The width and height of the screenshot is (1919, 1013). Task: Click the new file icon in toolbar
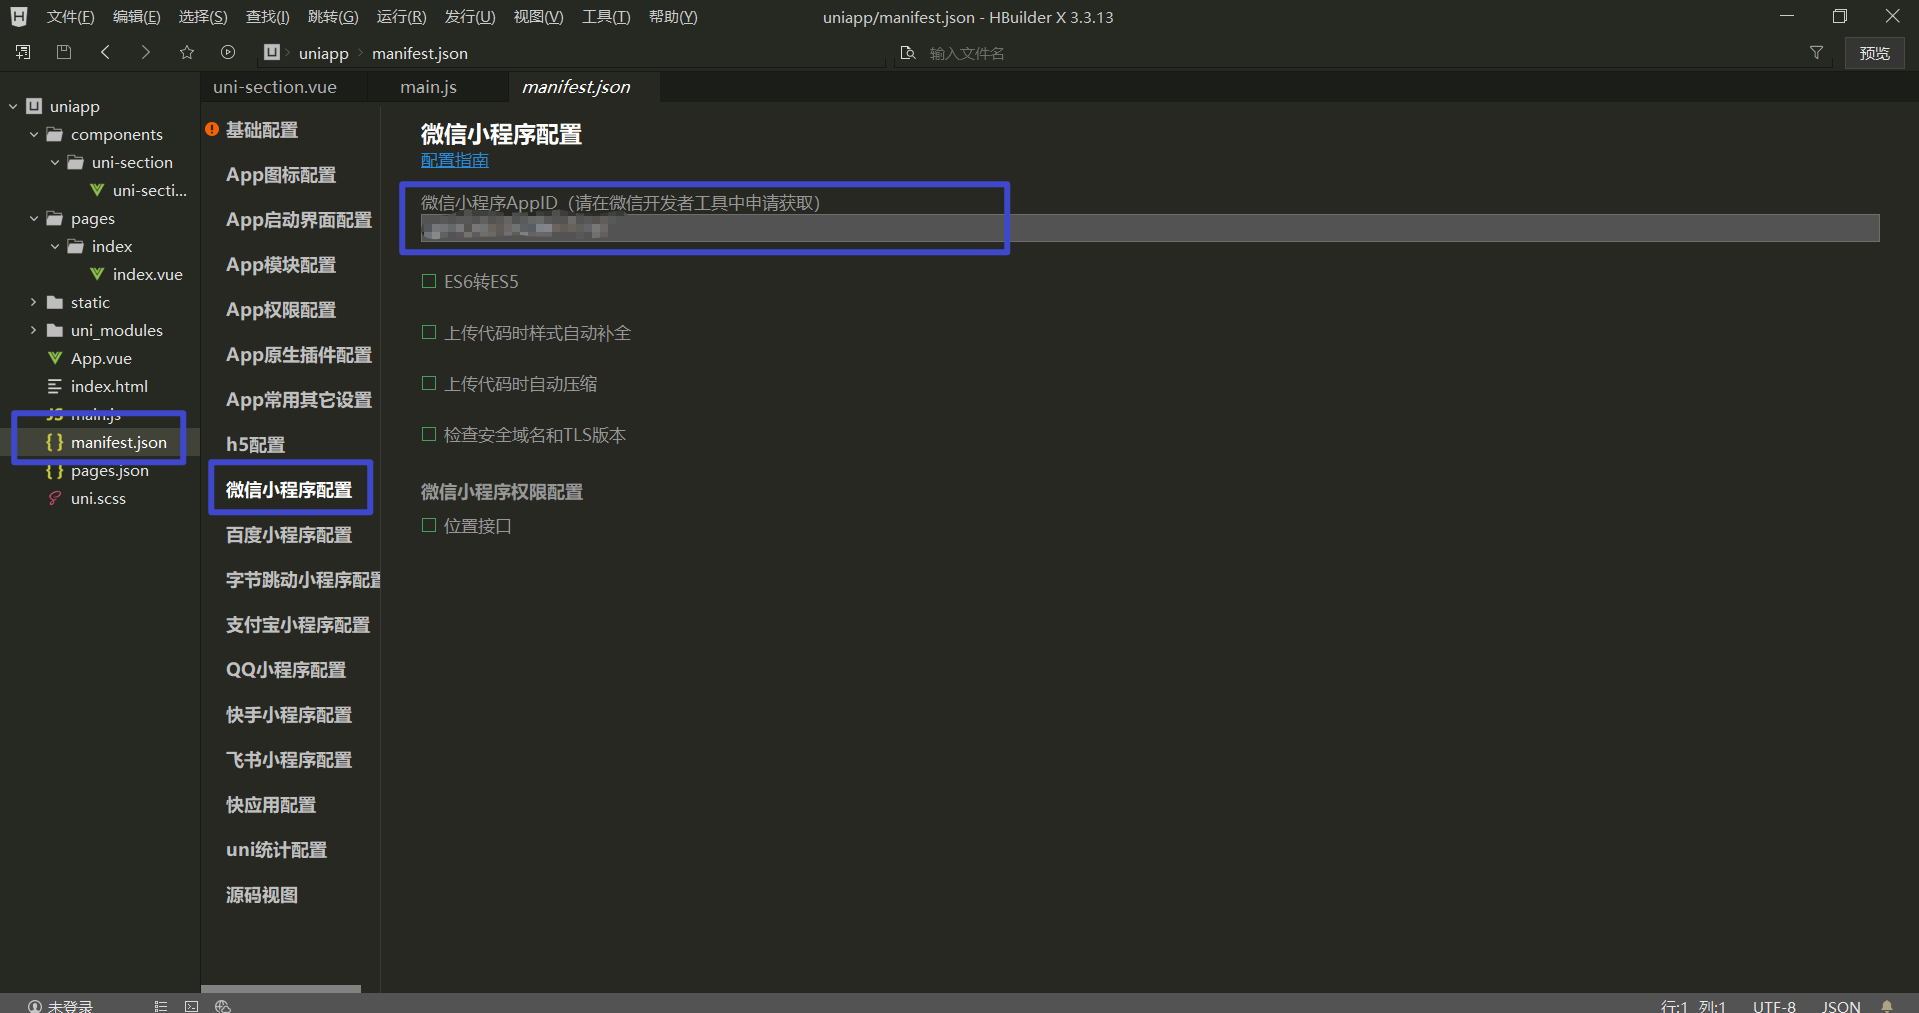pos(23,52)
